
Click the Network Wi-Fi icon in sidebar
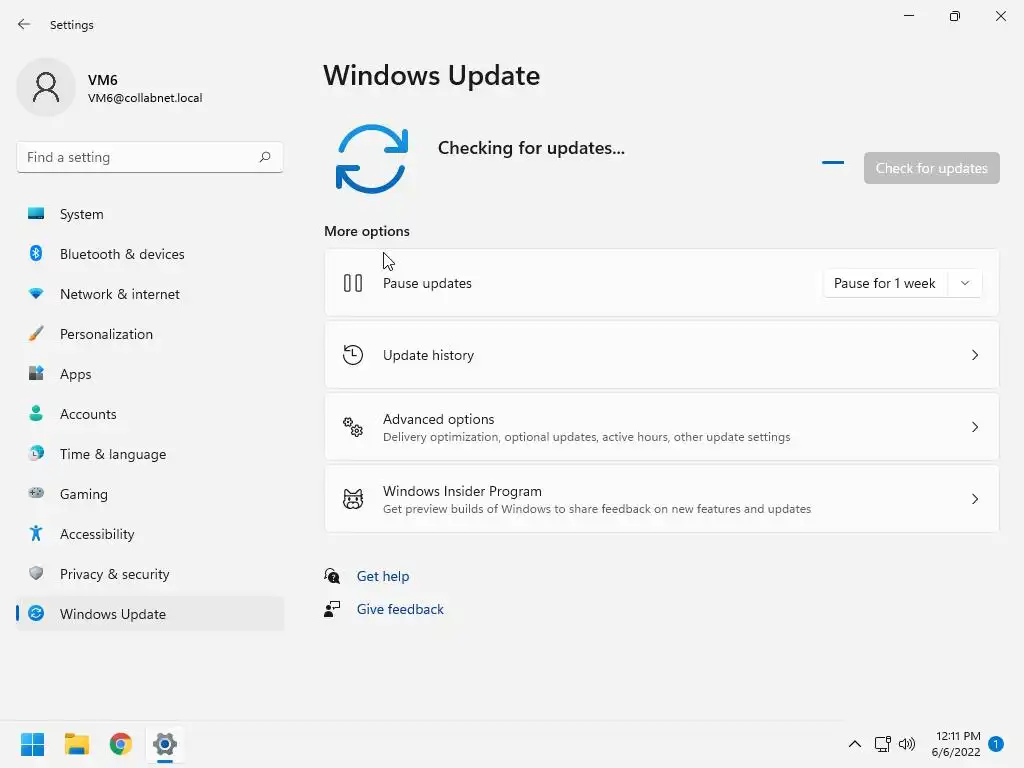tap(36, 294)
